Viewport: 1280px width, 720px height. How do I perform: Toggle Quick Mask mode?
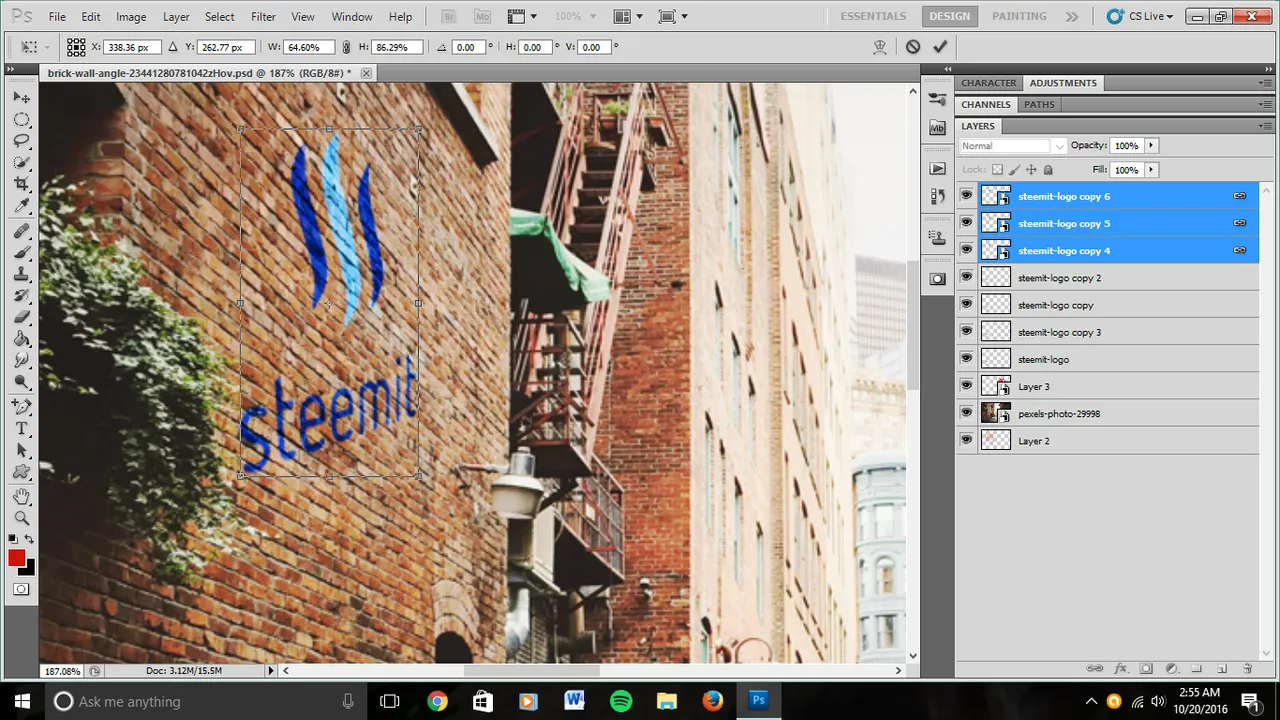21,589
